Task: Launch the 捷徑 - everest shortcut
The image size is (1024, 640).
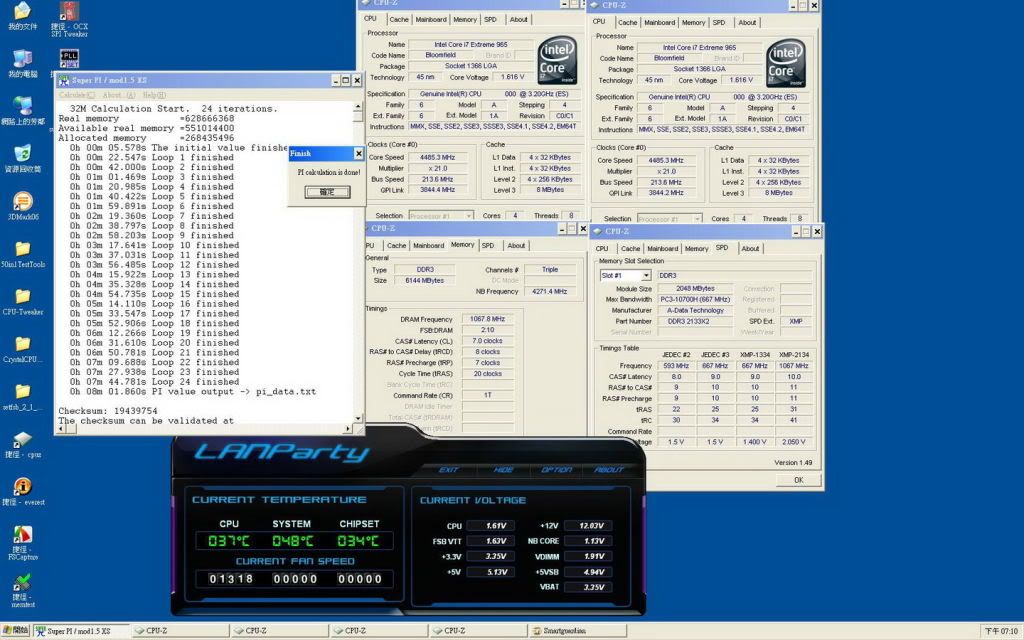Action: (22, 492)
